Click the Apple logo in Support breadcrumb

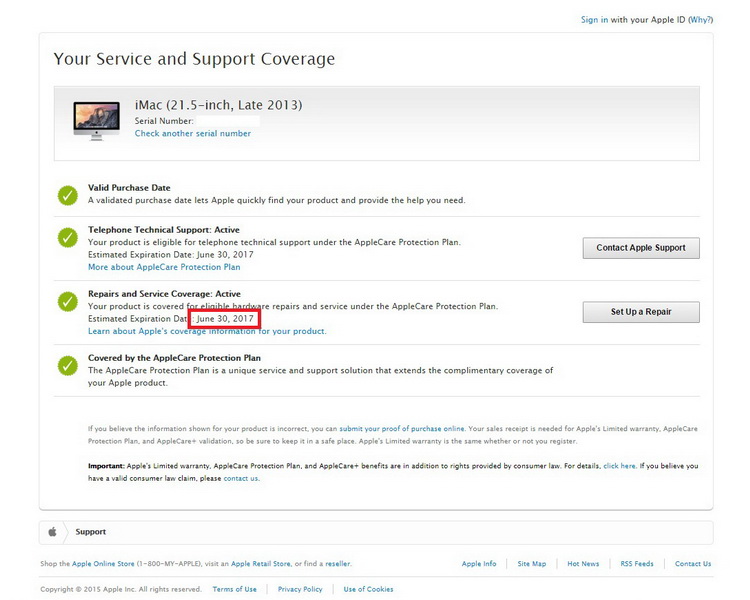pyautogui.click(x=53, y=532)
